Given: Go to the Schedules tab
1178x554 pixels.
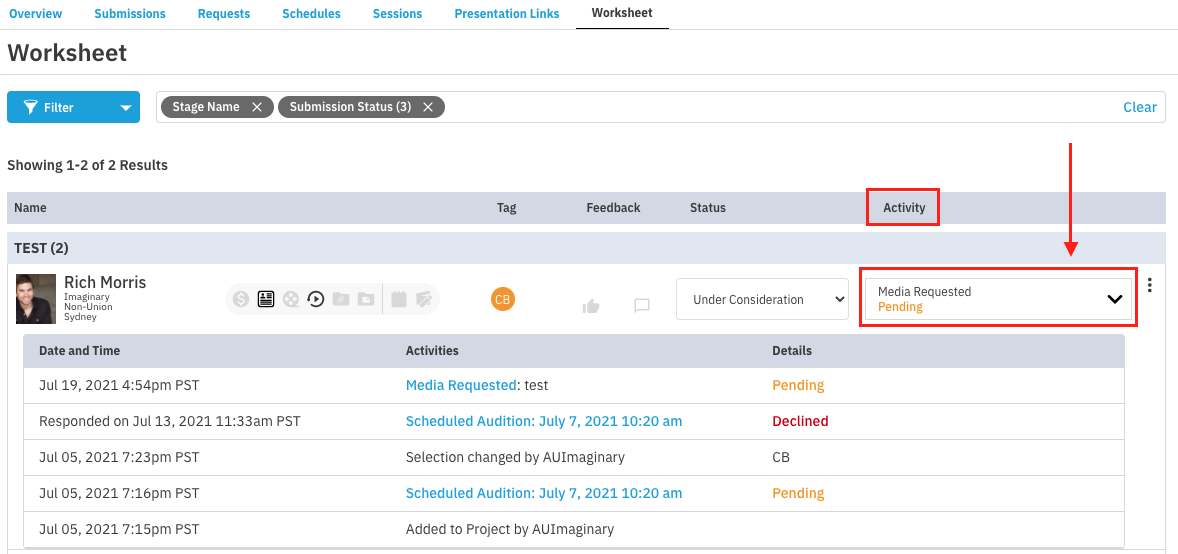Looking at the screenshot, I should pos(311,14).
